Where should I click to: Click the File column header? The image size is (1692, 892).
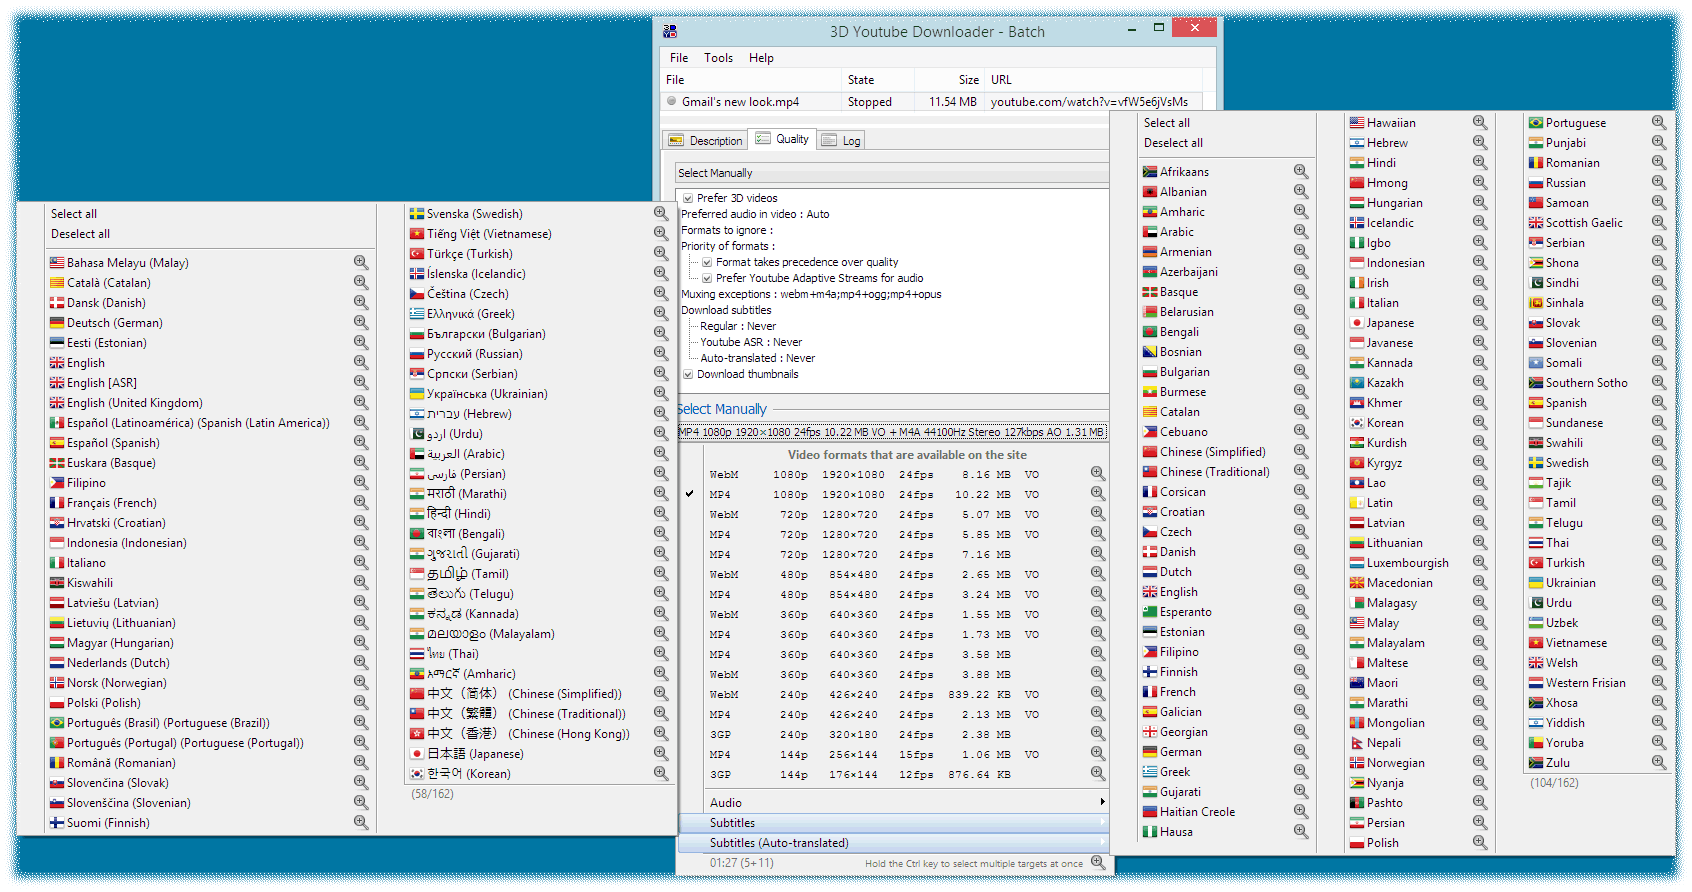point(750,80)
